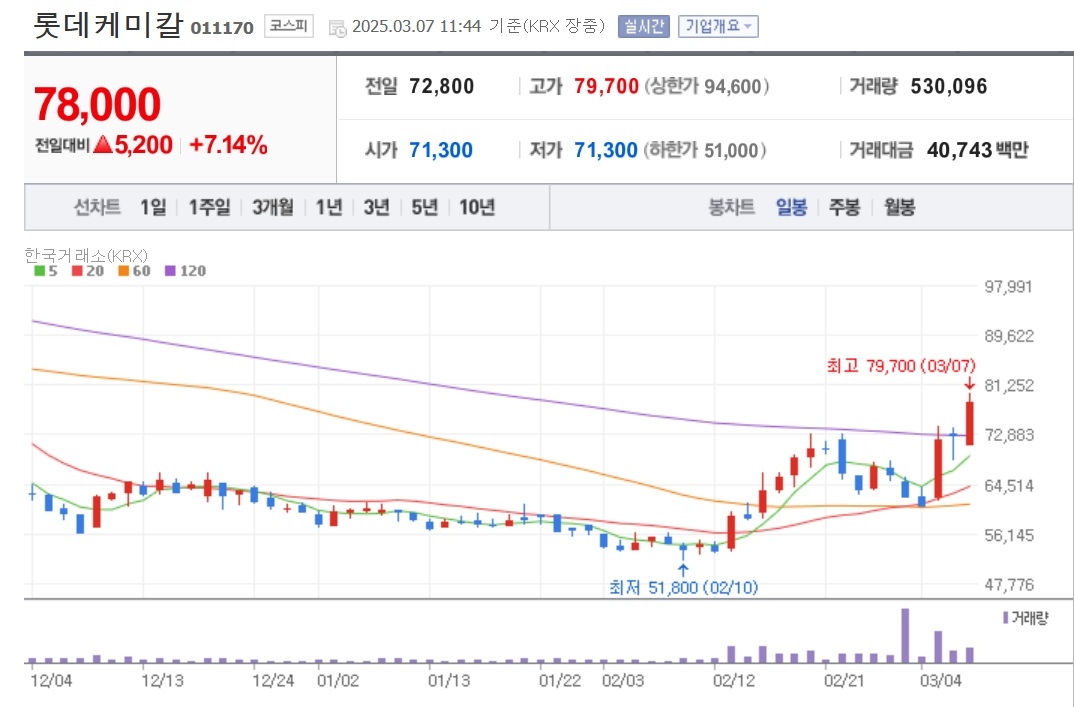Click the 한국거래소(KRX) chart label

click(86, 256)
